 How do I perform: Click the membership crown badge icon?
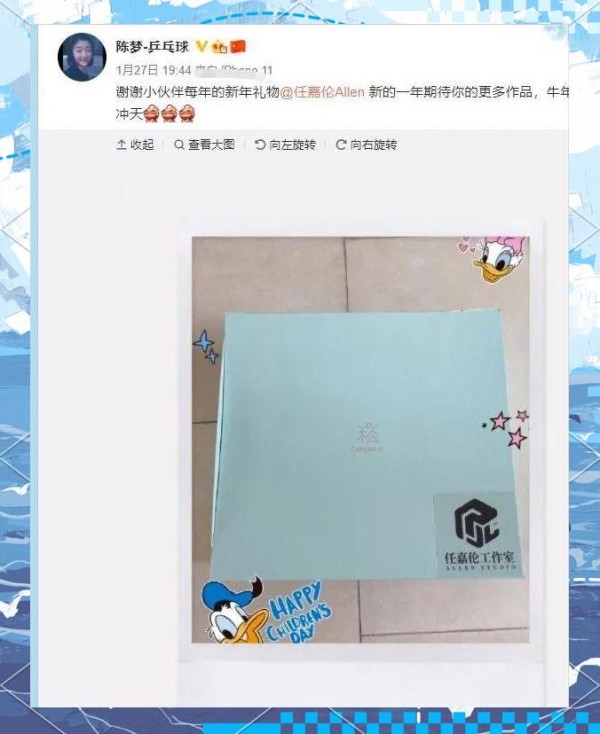tap(220, 47)
